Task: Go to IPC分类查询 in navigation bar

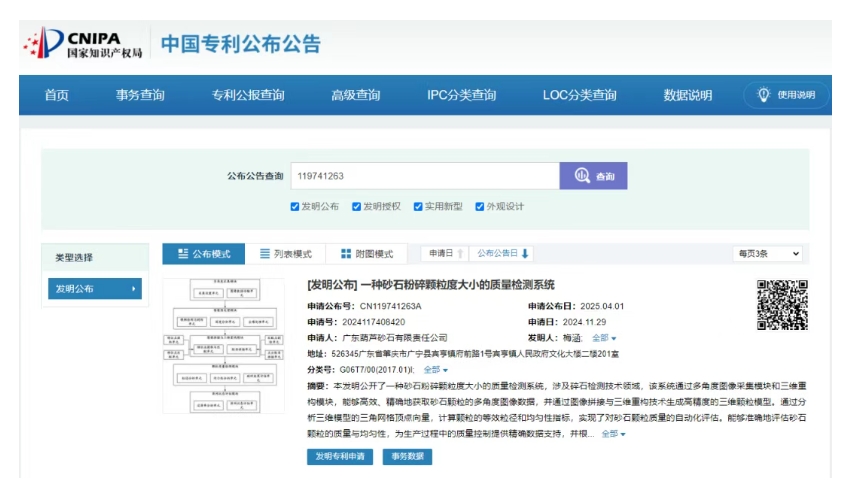Action: (x=461, y=95)
